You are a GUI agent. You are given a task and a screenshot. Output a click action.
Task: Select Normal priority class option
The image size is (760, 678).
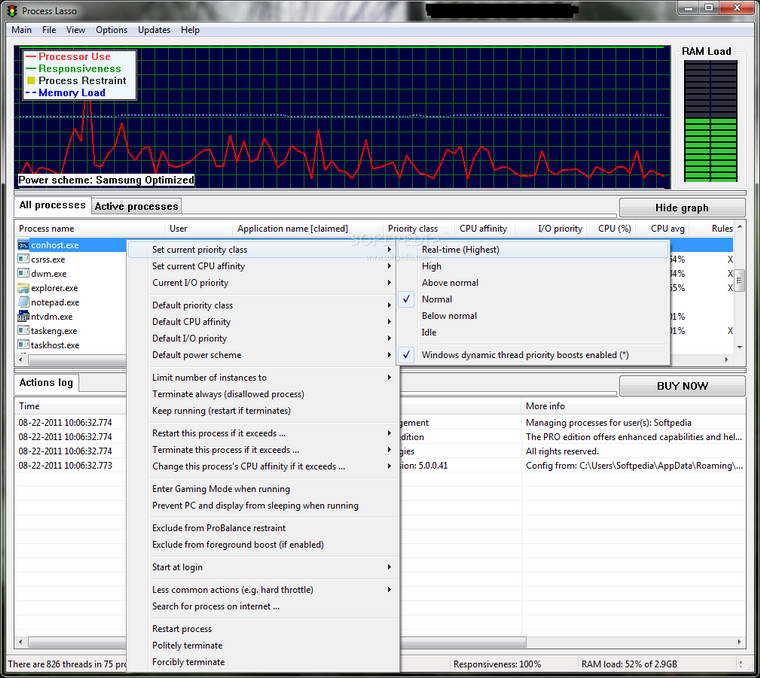coord(436,299)
